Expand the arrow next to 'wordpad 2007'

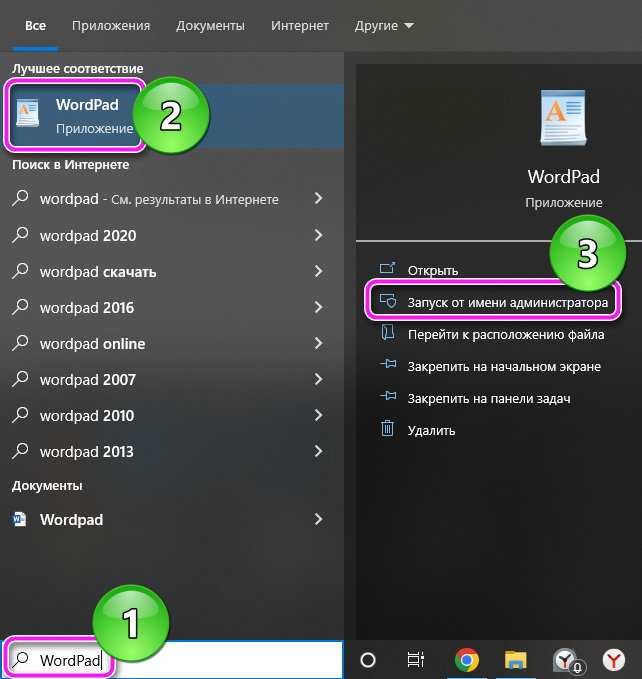coord(319,379)
